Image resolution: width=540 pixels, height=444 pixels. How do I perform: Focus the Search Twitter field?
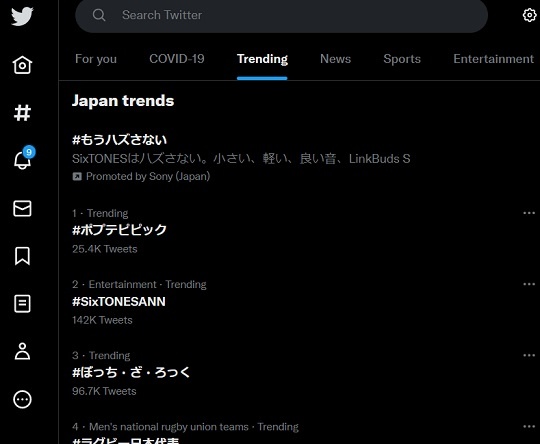281,15
